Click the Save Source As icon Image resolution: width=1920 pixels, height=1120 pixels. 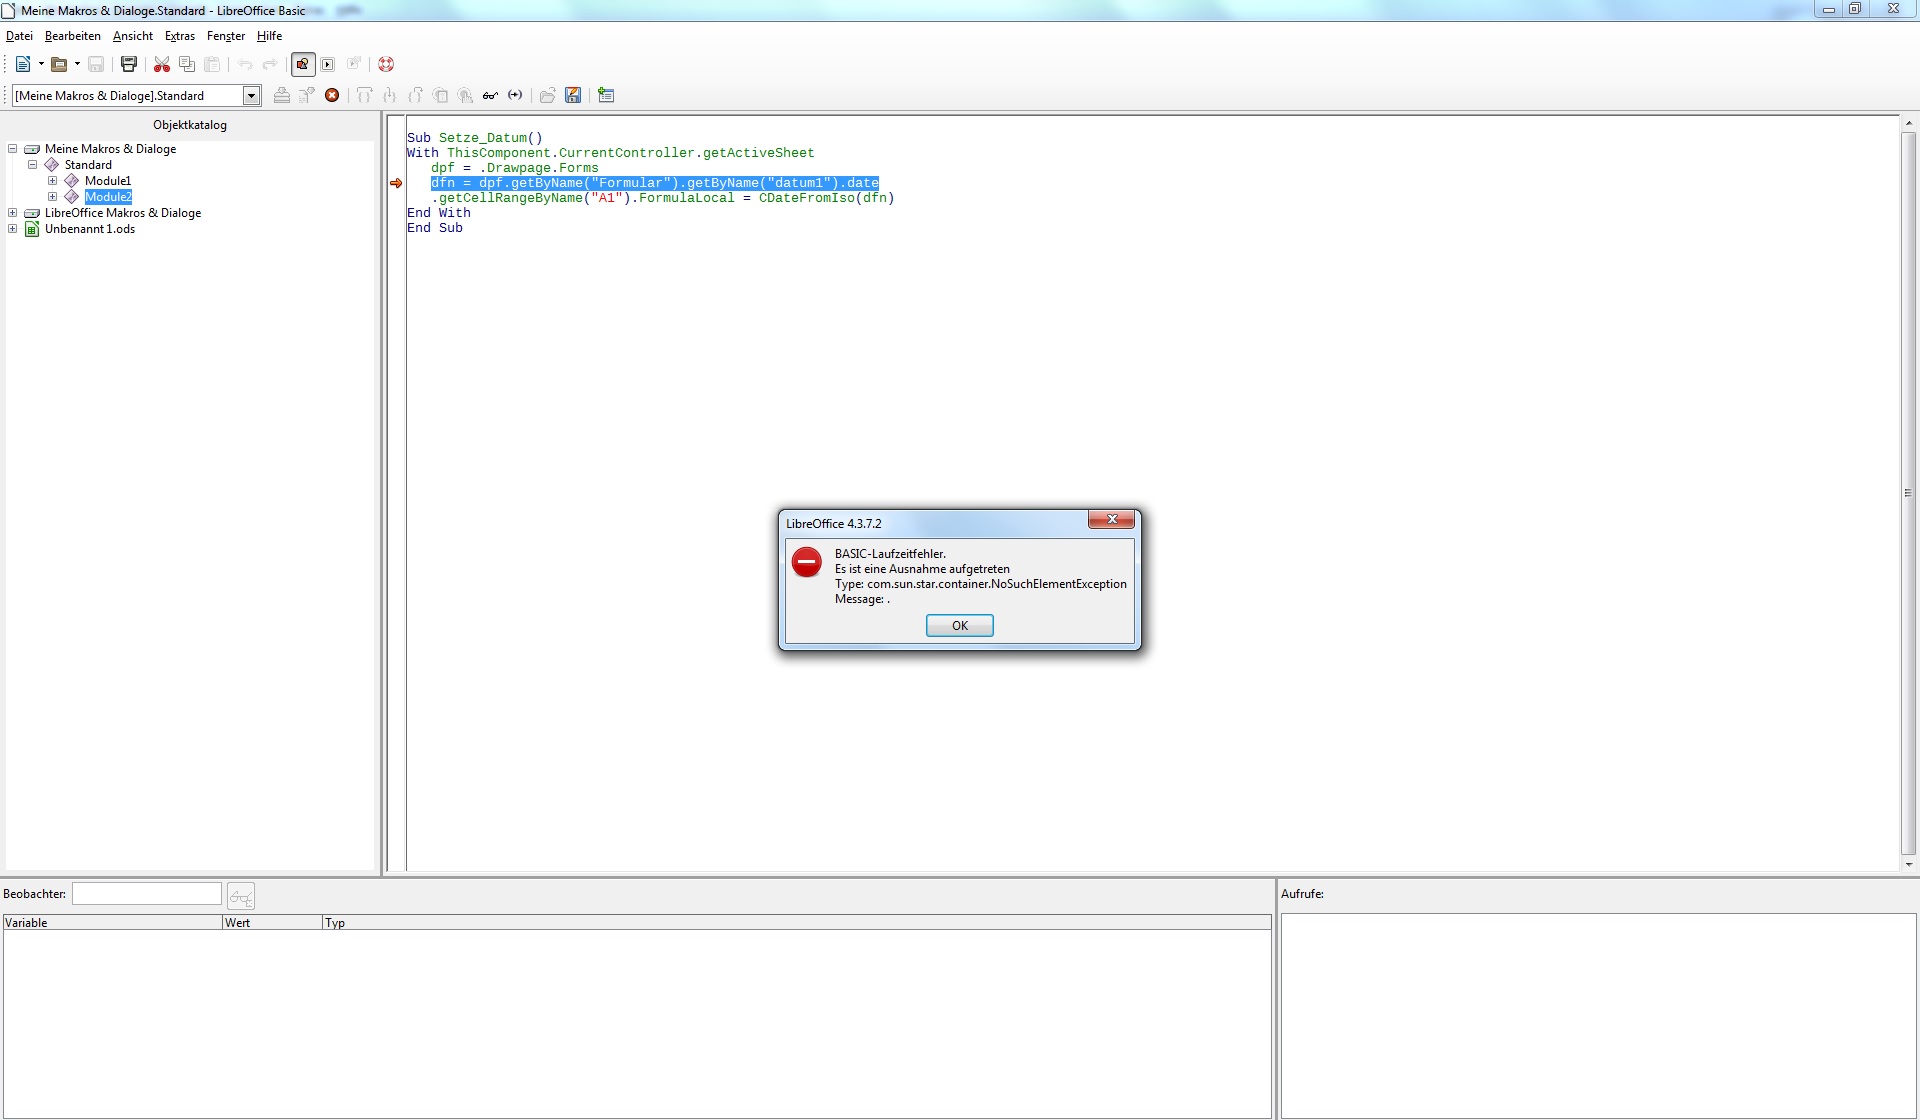[573, 95]
